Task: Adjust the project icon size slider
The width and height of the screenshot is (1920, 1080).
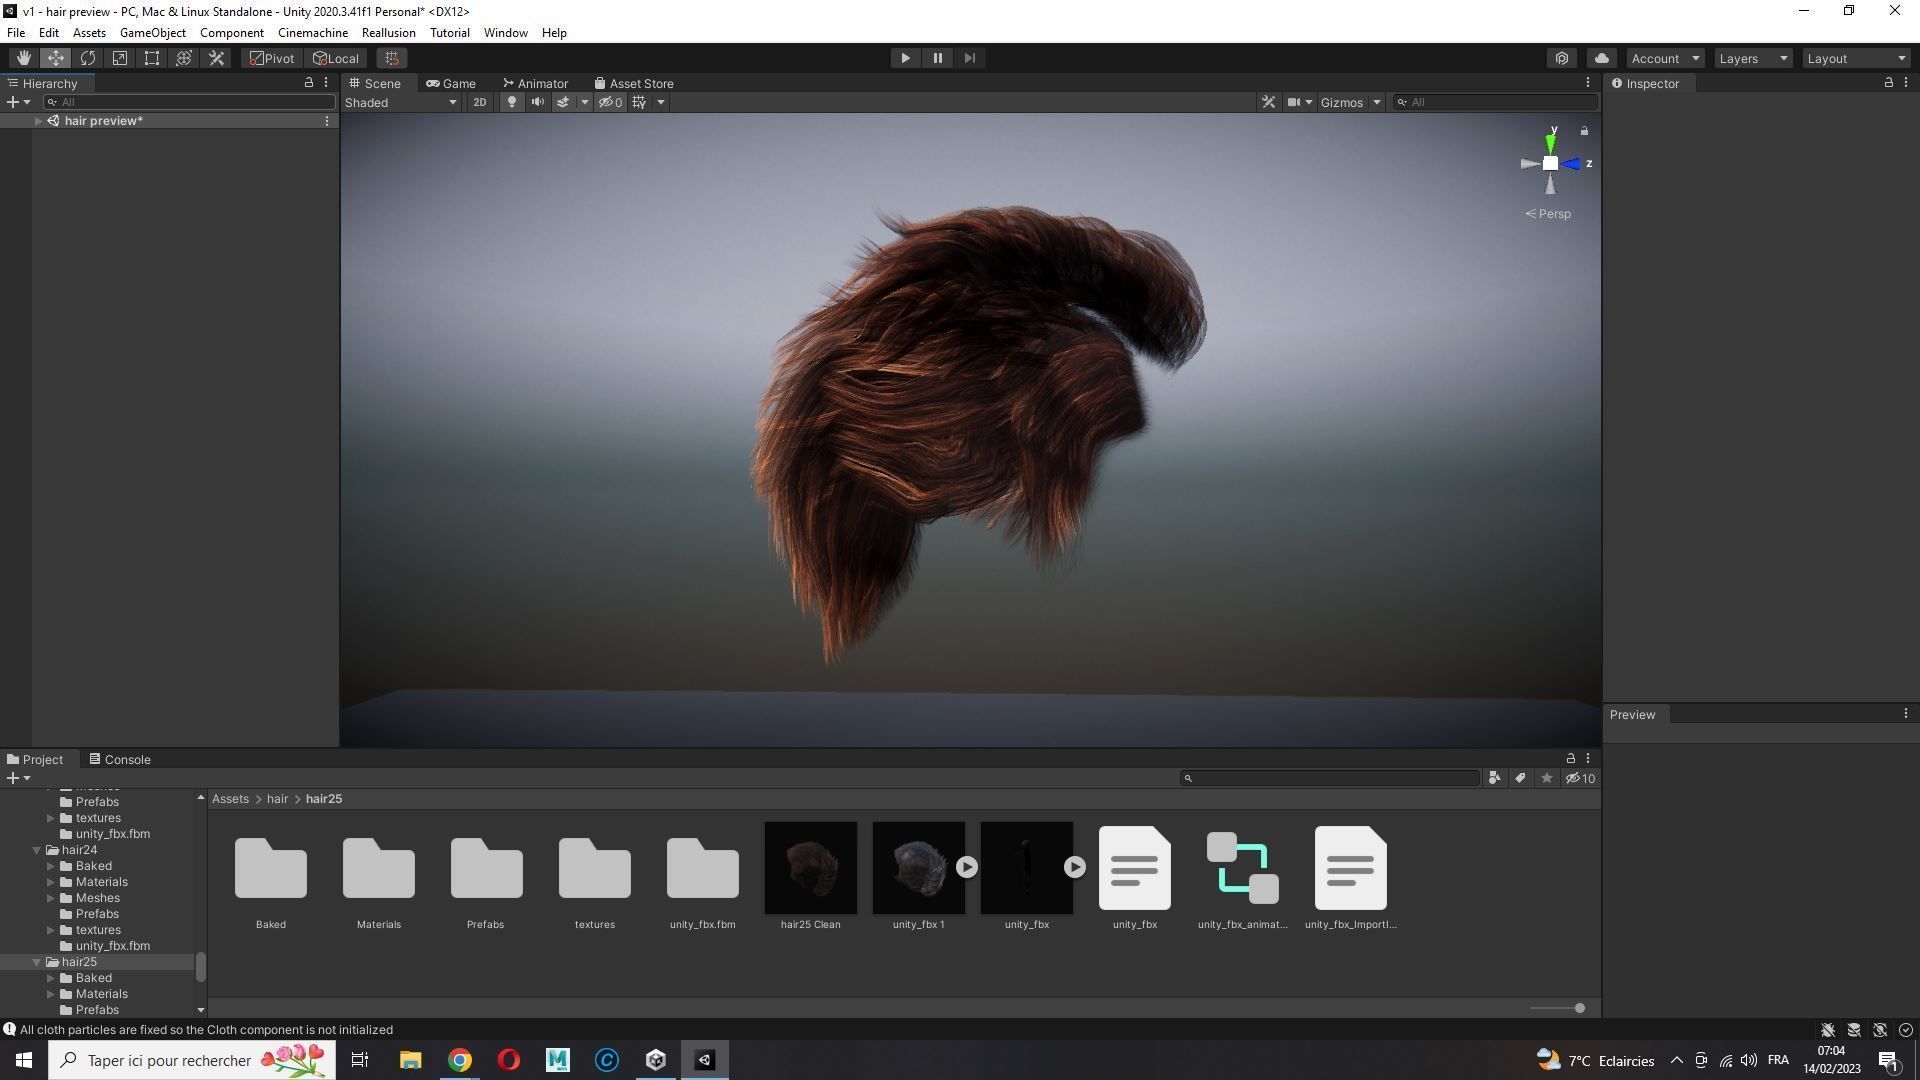Action: [1578, 1008]
